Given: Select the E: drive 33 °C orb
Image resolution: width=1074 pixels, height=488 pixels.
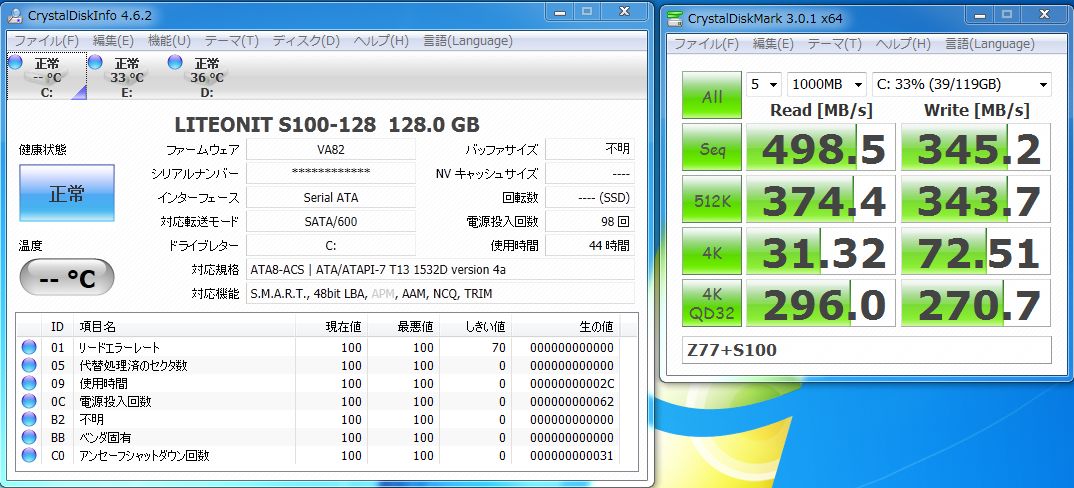Looking at the screenshot, I should 95,62.
